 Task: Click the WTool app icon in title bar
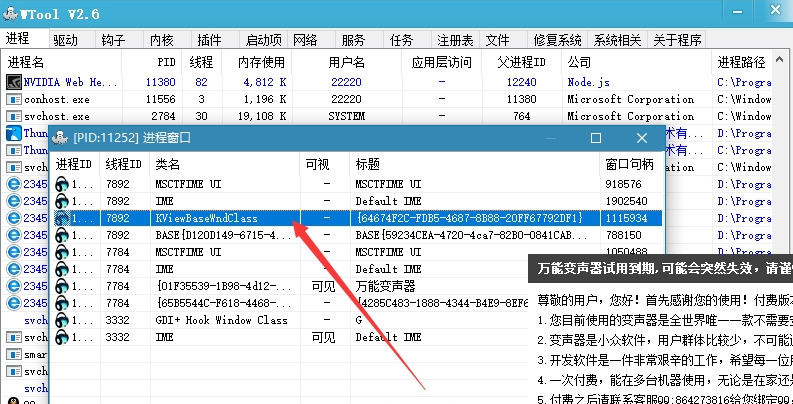tap(10, 14)
